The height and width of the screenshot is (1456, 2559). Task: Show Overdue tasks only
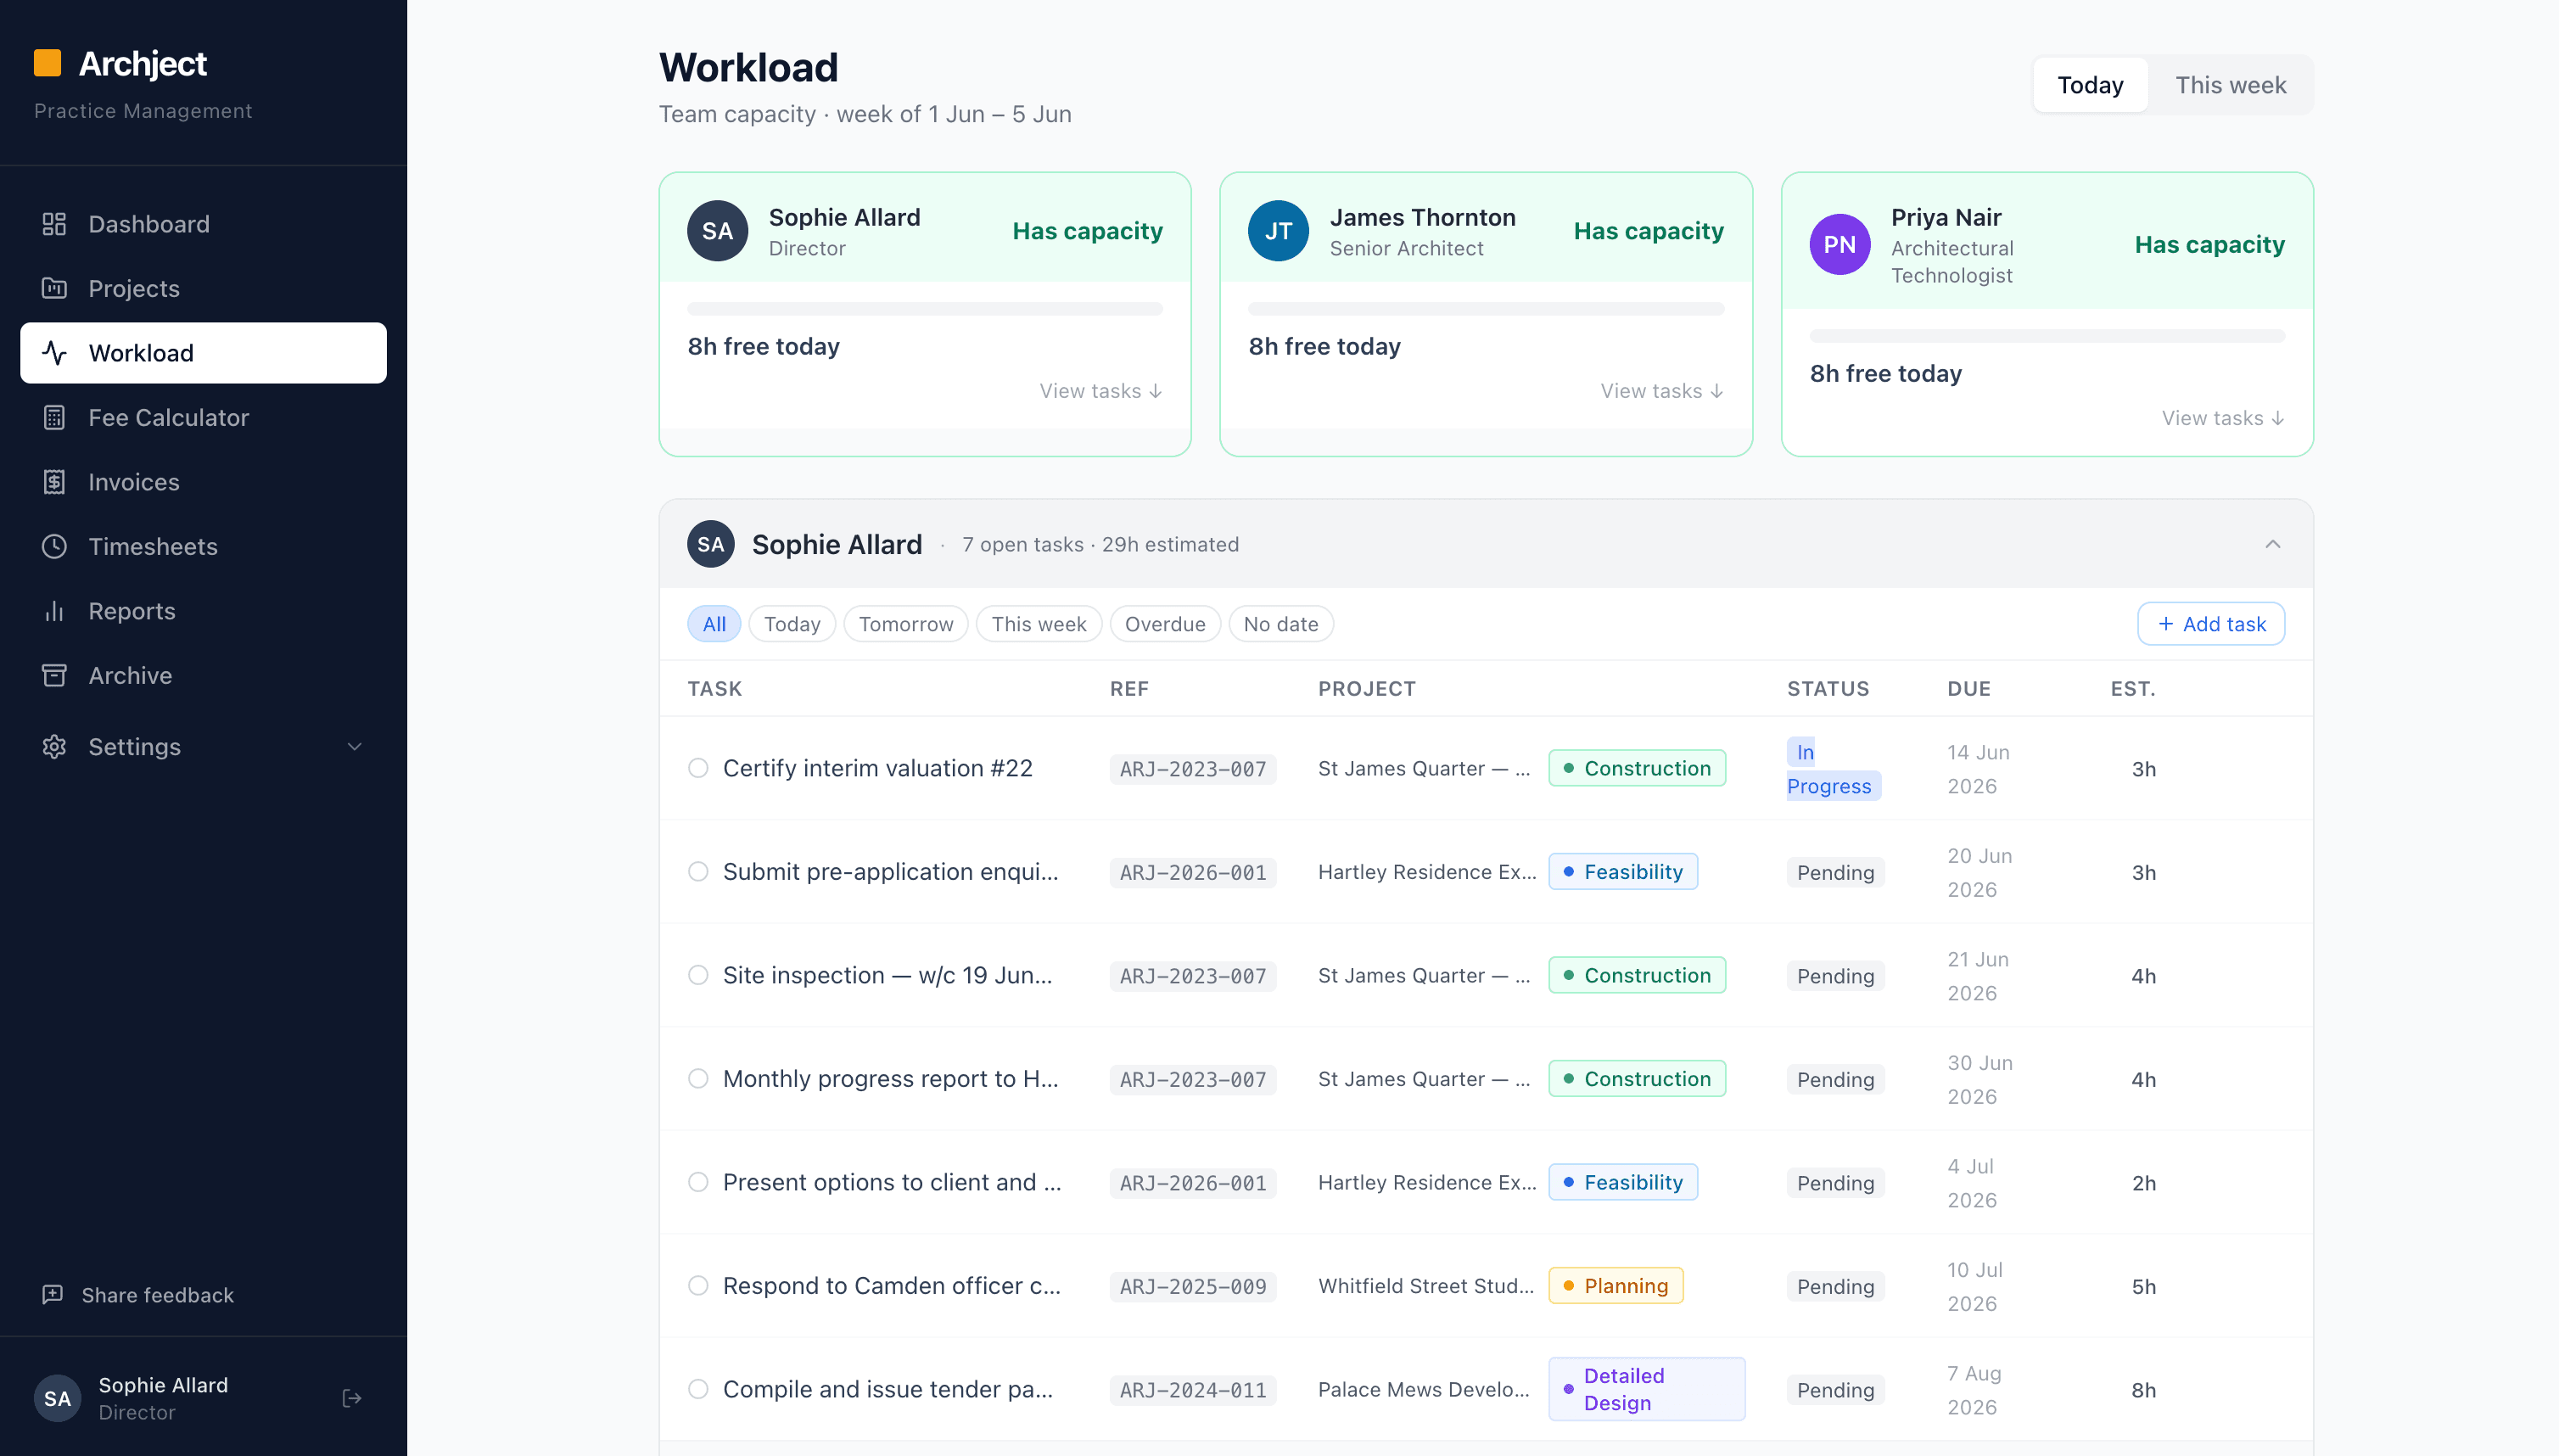1164,624
